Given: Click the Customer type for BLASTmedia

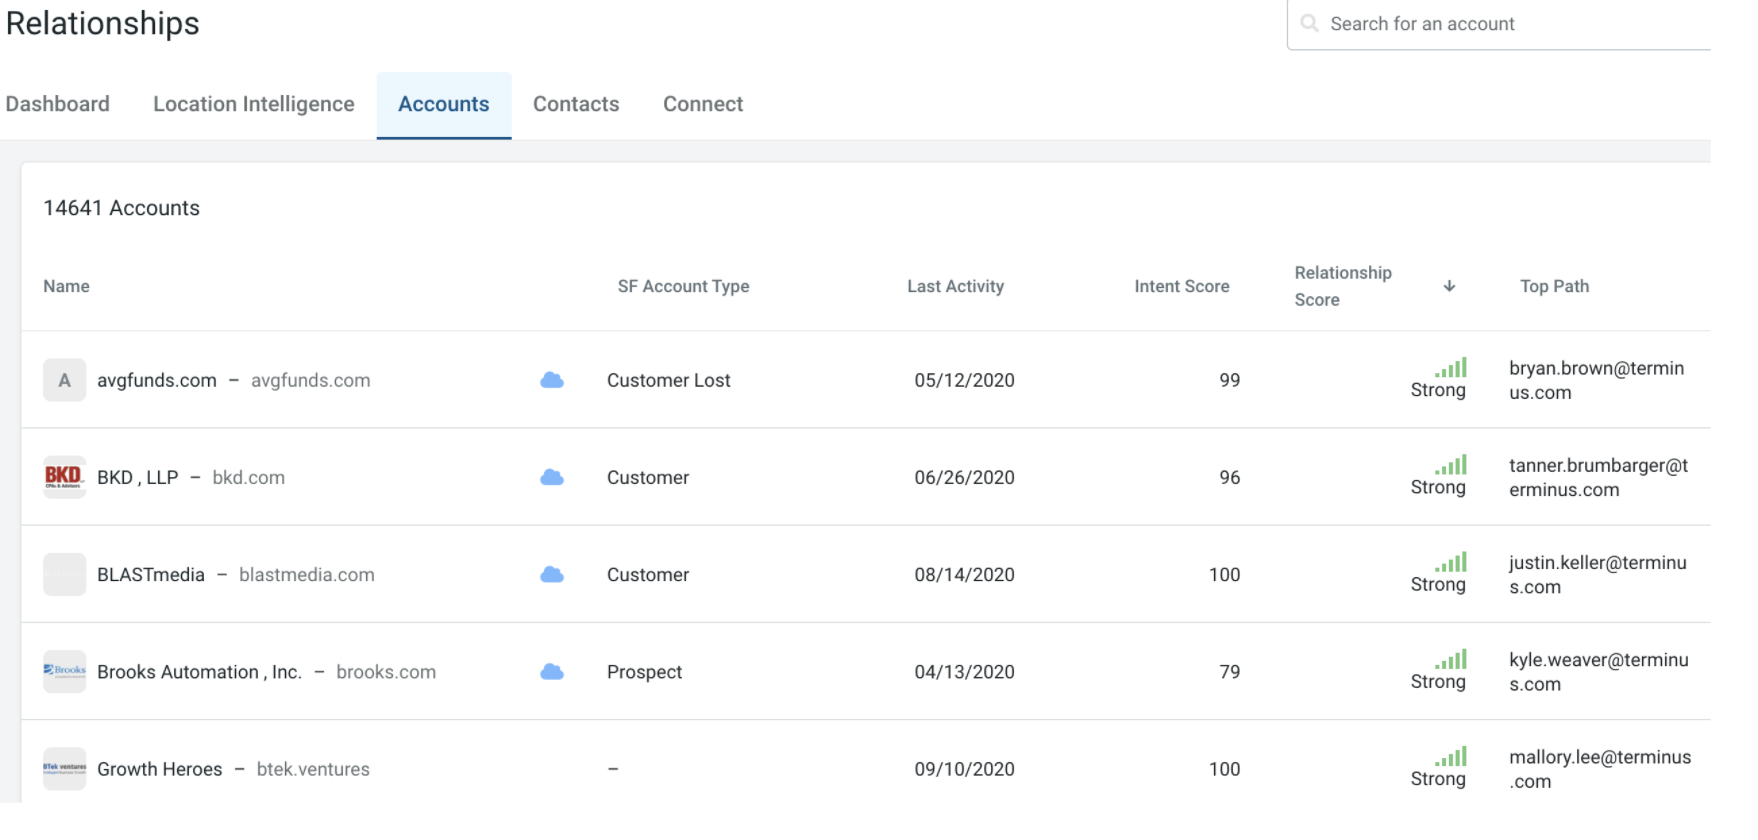Looking at the screenshot, I should (648, 574).
